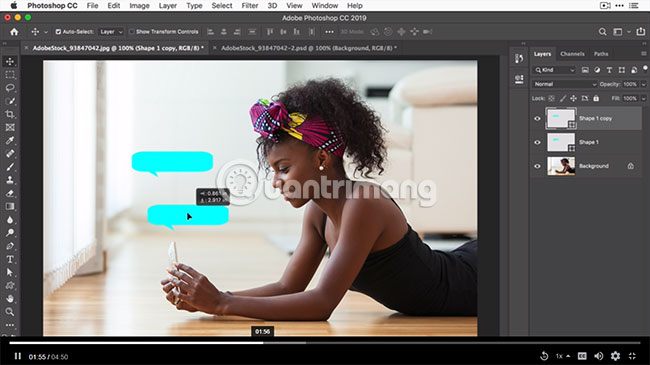Open the Auto-Select Layer dropdown
The height and width of the screenshot is (365, 650).
111,32
